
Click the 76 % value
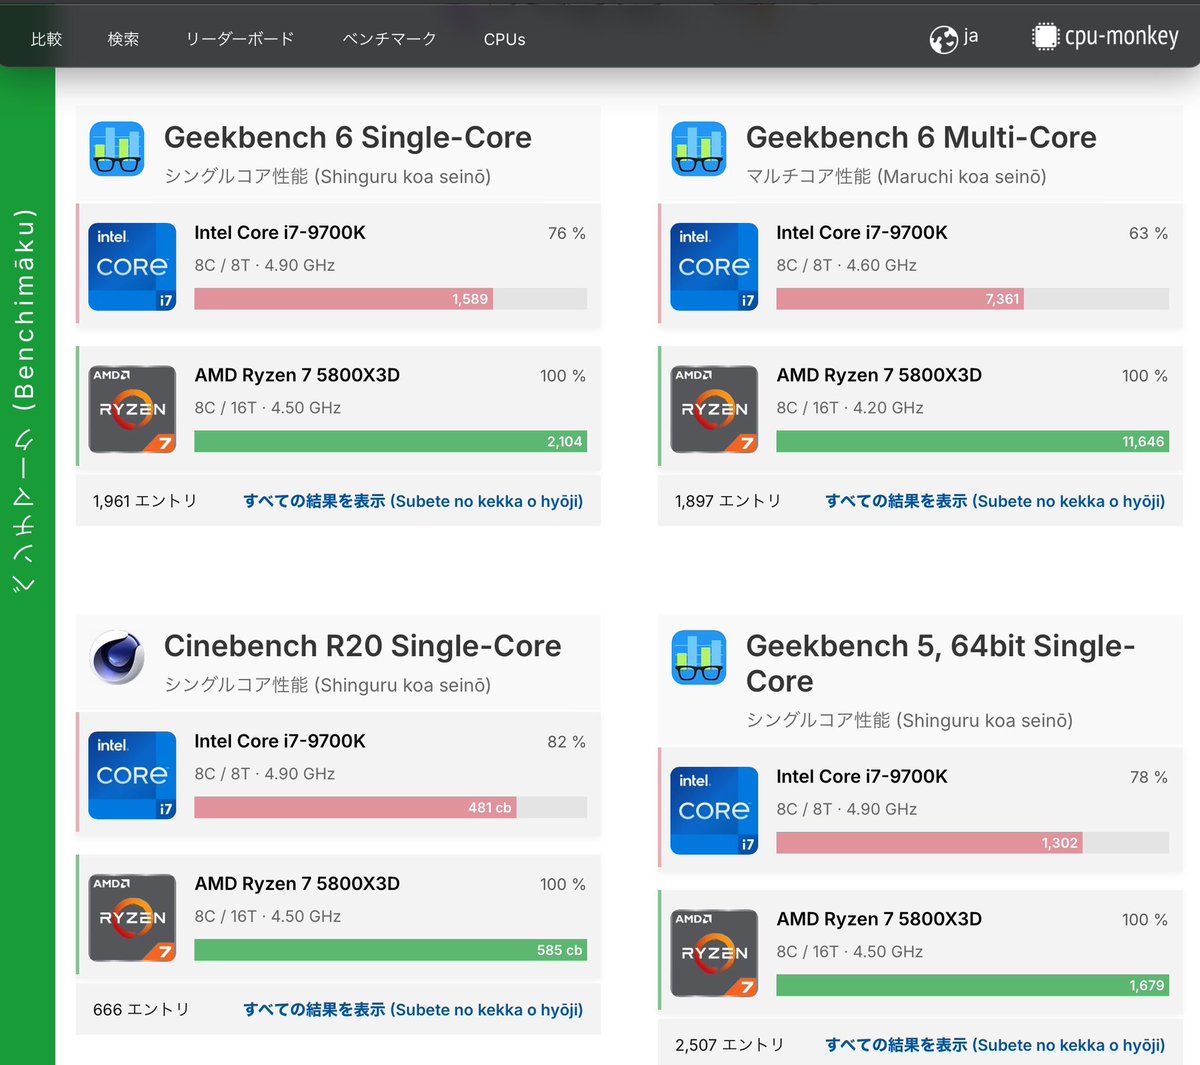click(566, 233)
